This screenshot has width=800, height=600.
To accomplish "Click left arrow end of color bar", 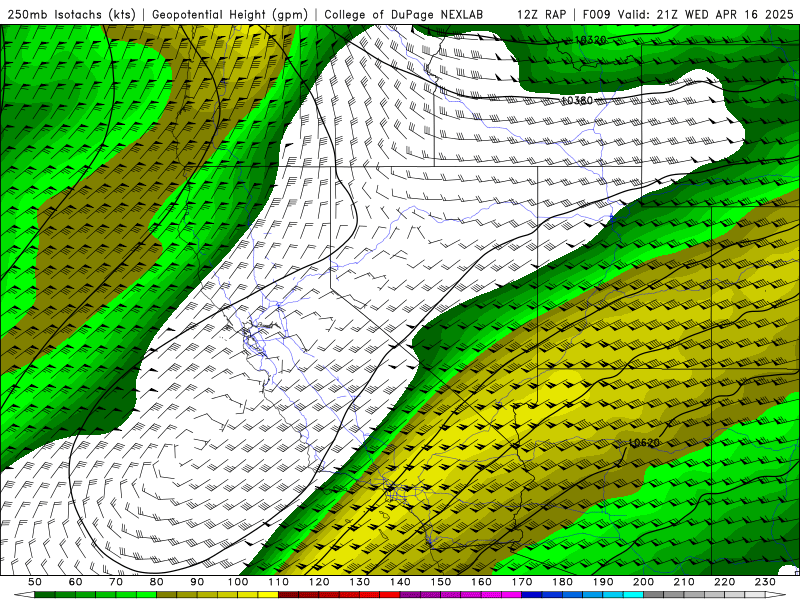I will tap(24, 595).
